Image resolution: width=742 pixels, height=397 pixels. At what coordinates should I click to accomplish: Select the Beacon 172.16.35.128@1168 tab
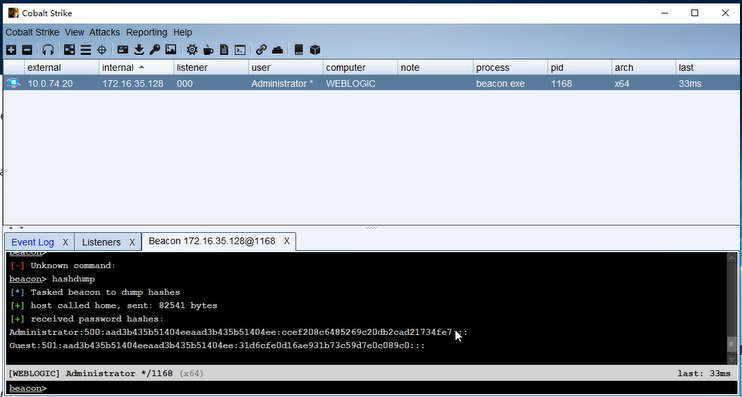tap(212, 241)
